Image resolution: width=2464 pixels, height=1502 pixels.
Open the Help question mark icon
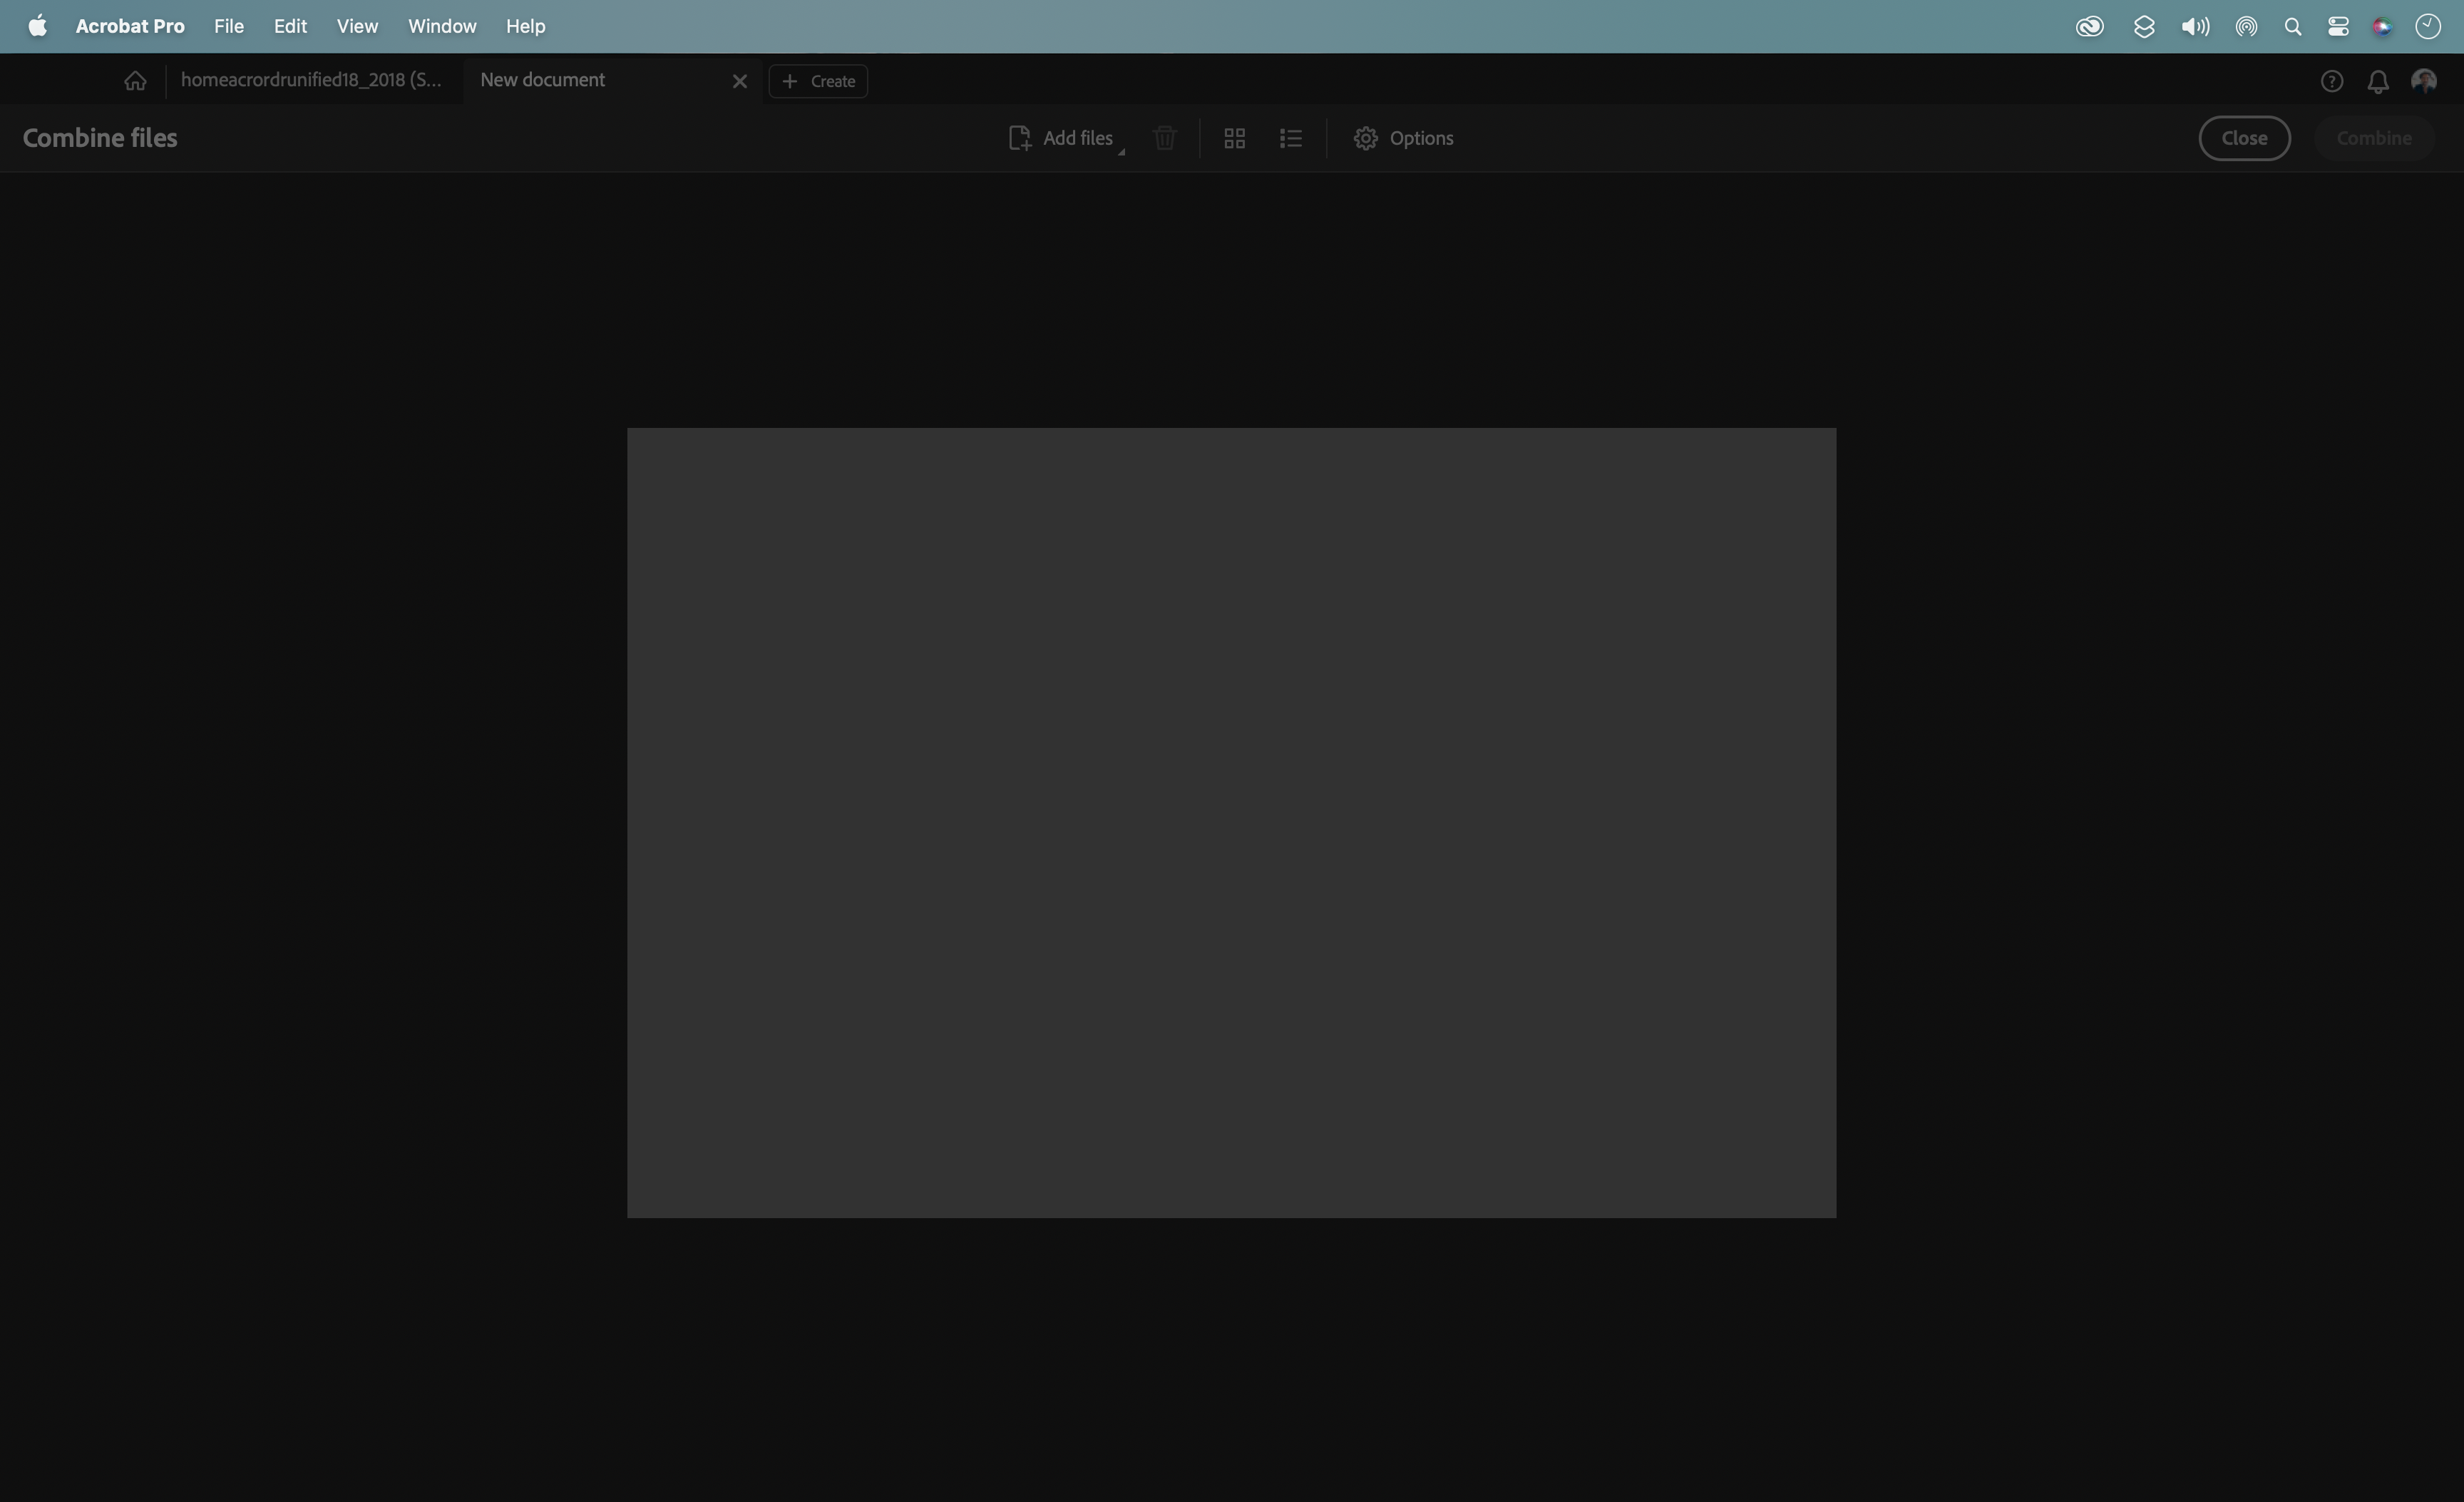coord(2331,81)
